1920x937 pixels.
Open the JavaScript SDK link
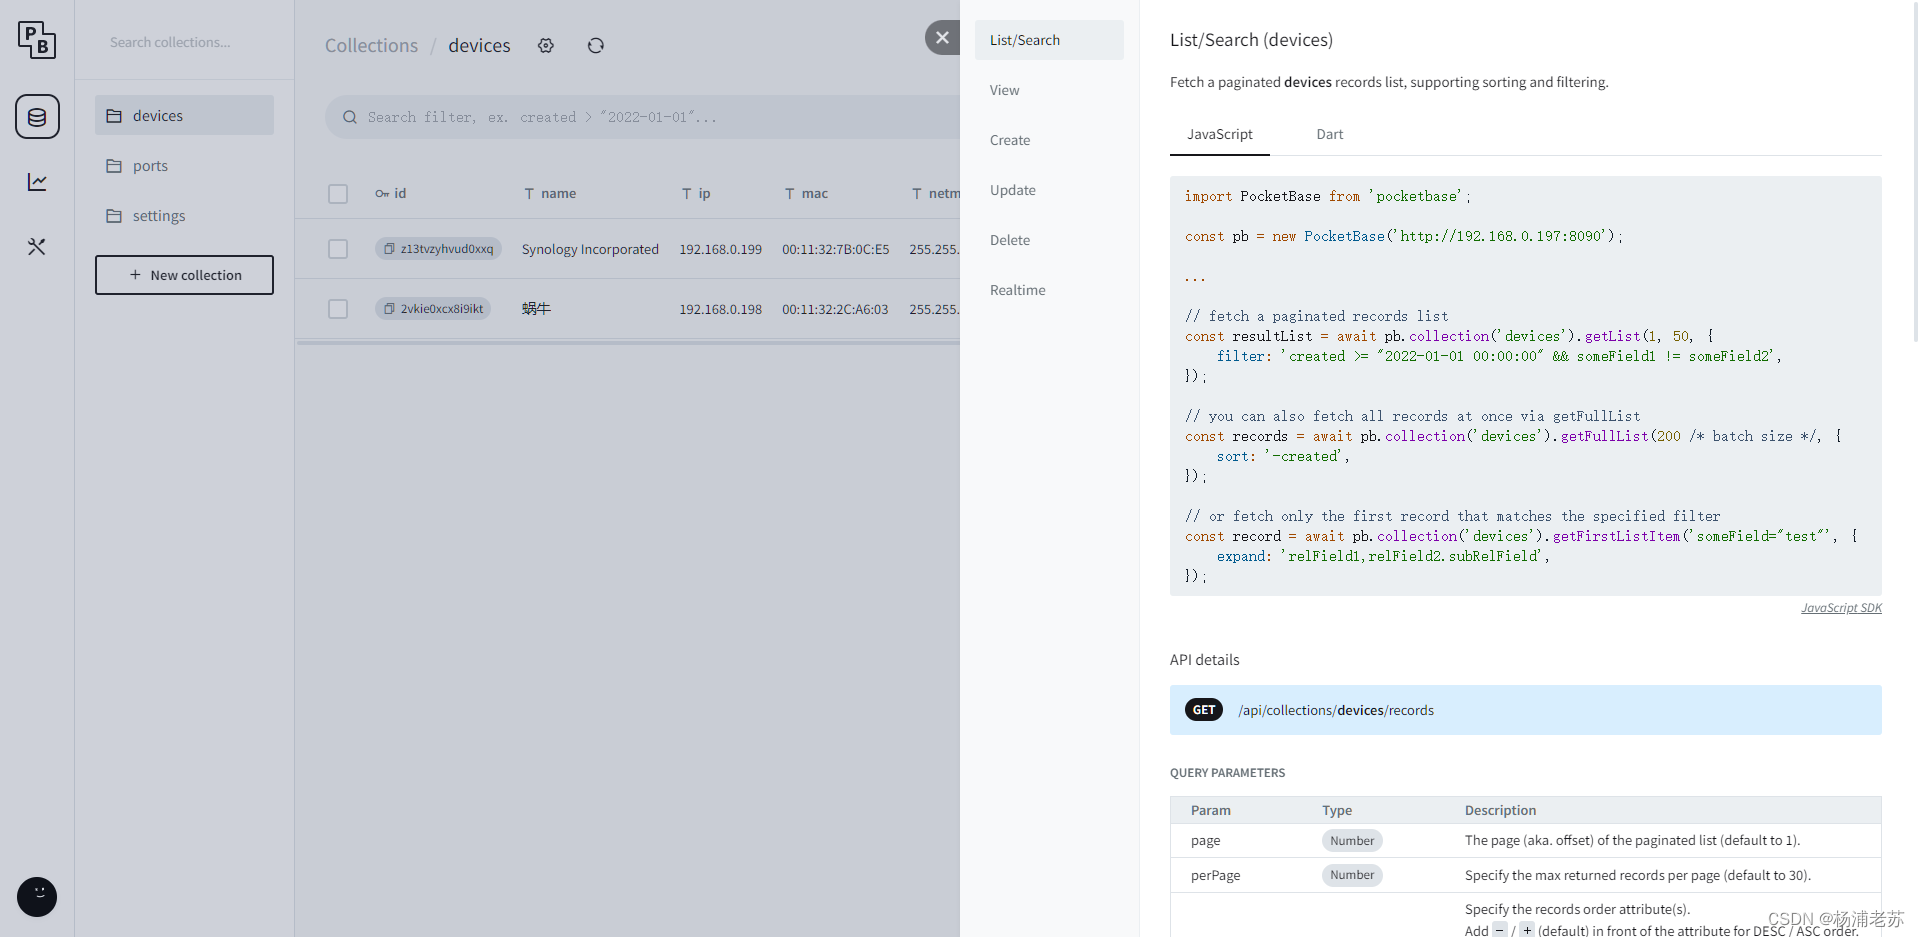click(x=1841, y=608)
